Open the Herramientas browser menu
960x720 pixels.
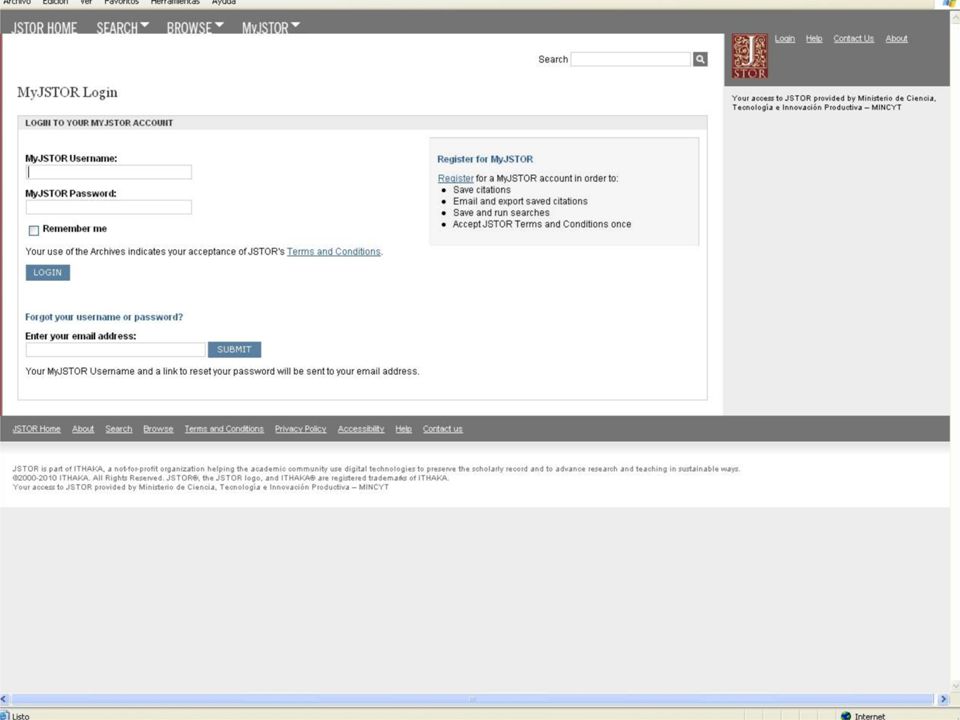pos(175,2)
